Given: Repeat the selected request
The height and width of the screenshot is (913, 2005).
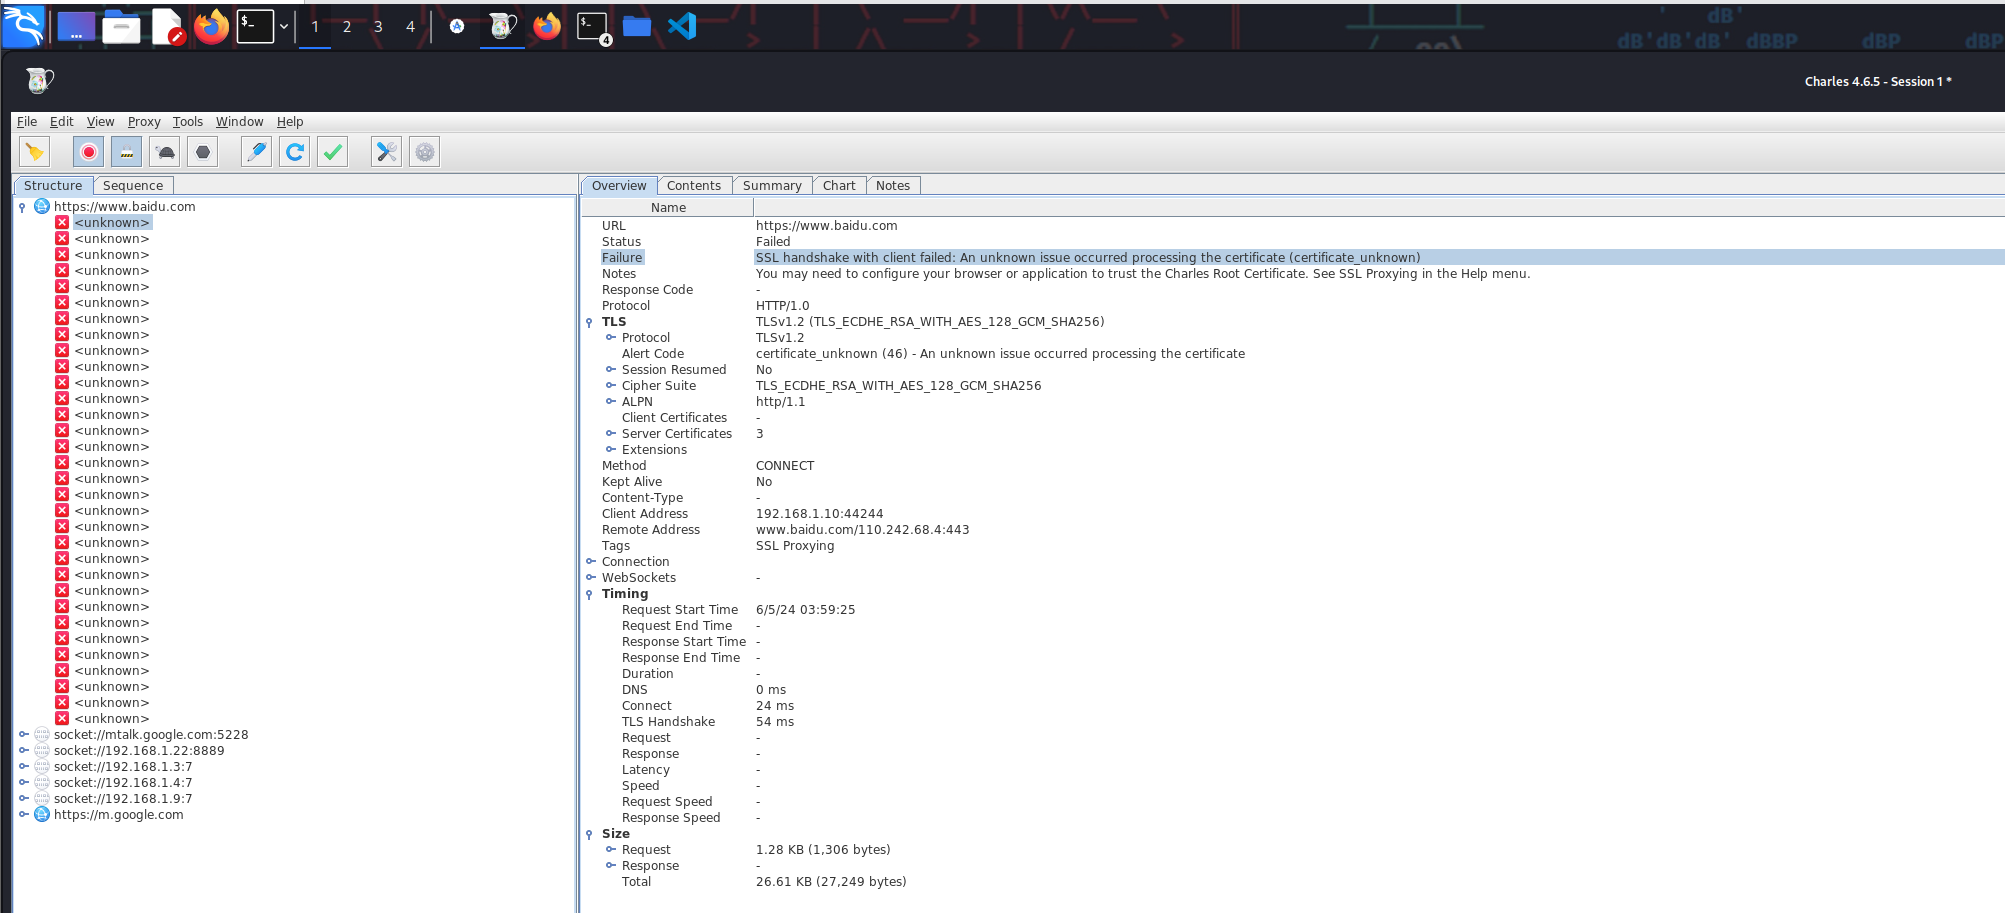Looking at the screenshot, I should click(x=295, y=152).
